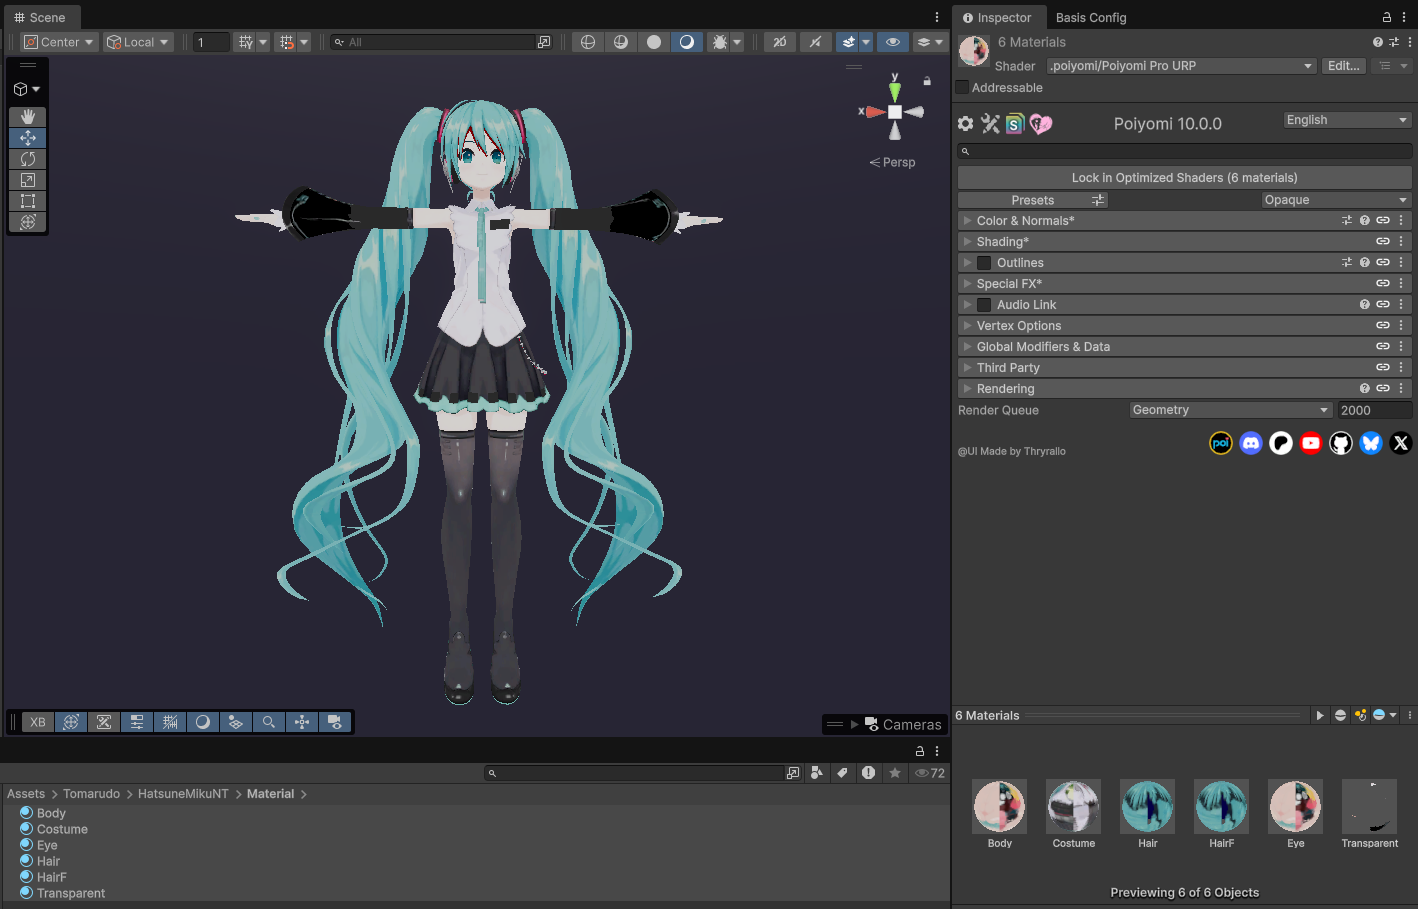Enable the Audio Link checkbox

pyautogui.click(x=984, y=305)
